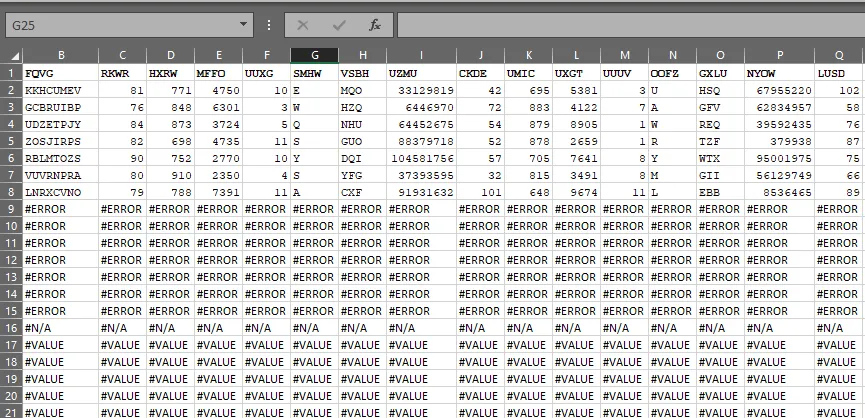Image resolution: width=865 pixels, height=418 pixels.
Task: Click the formula bar input area
Action: tap(631, 25)
